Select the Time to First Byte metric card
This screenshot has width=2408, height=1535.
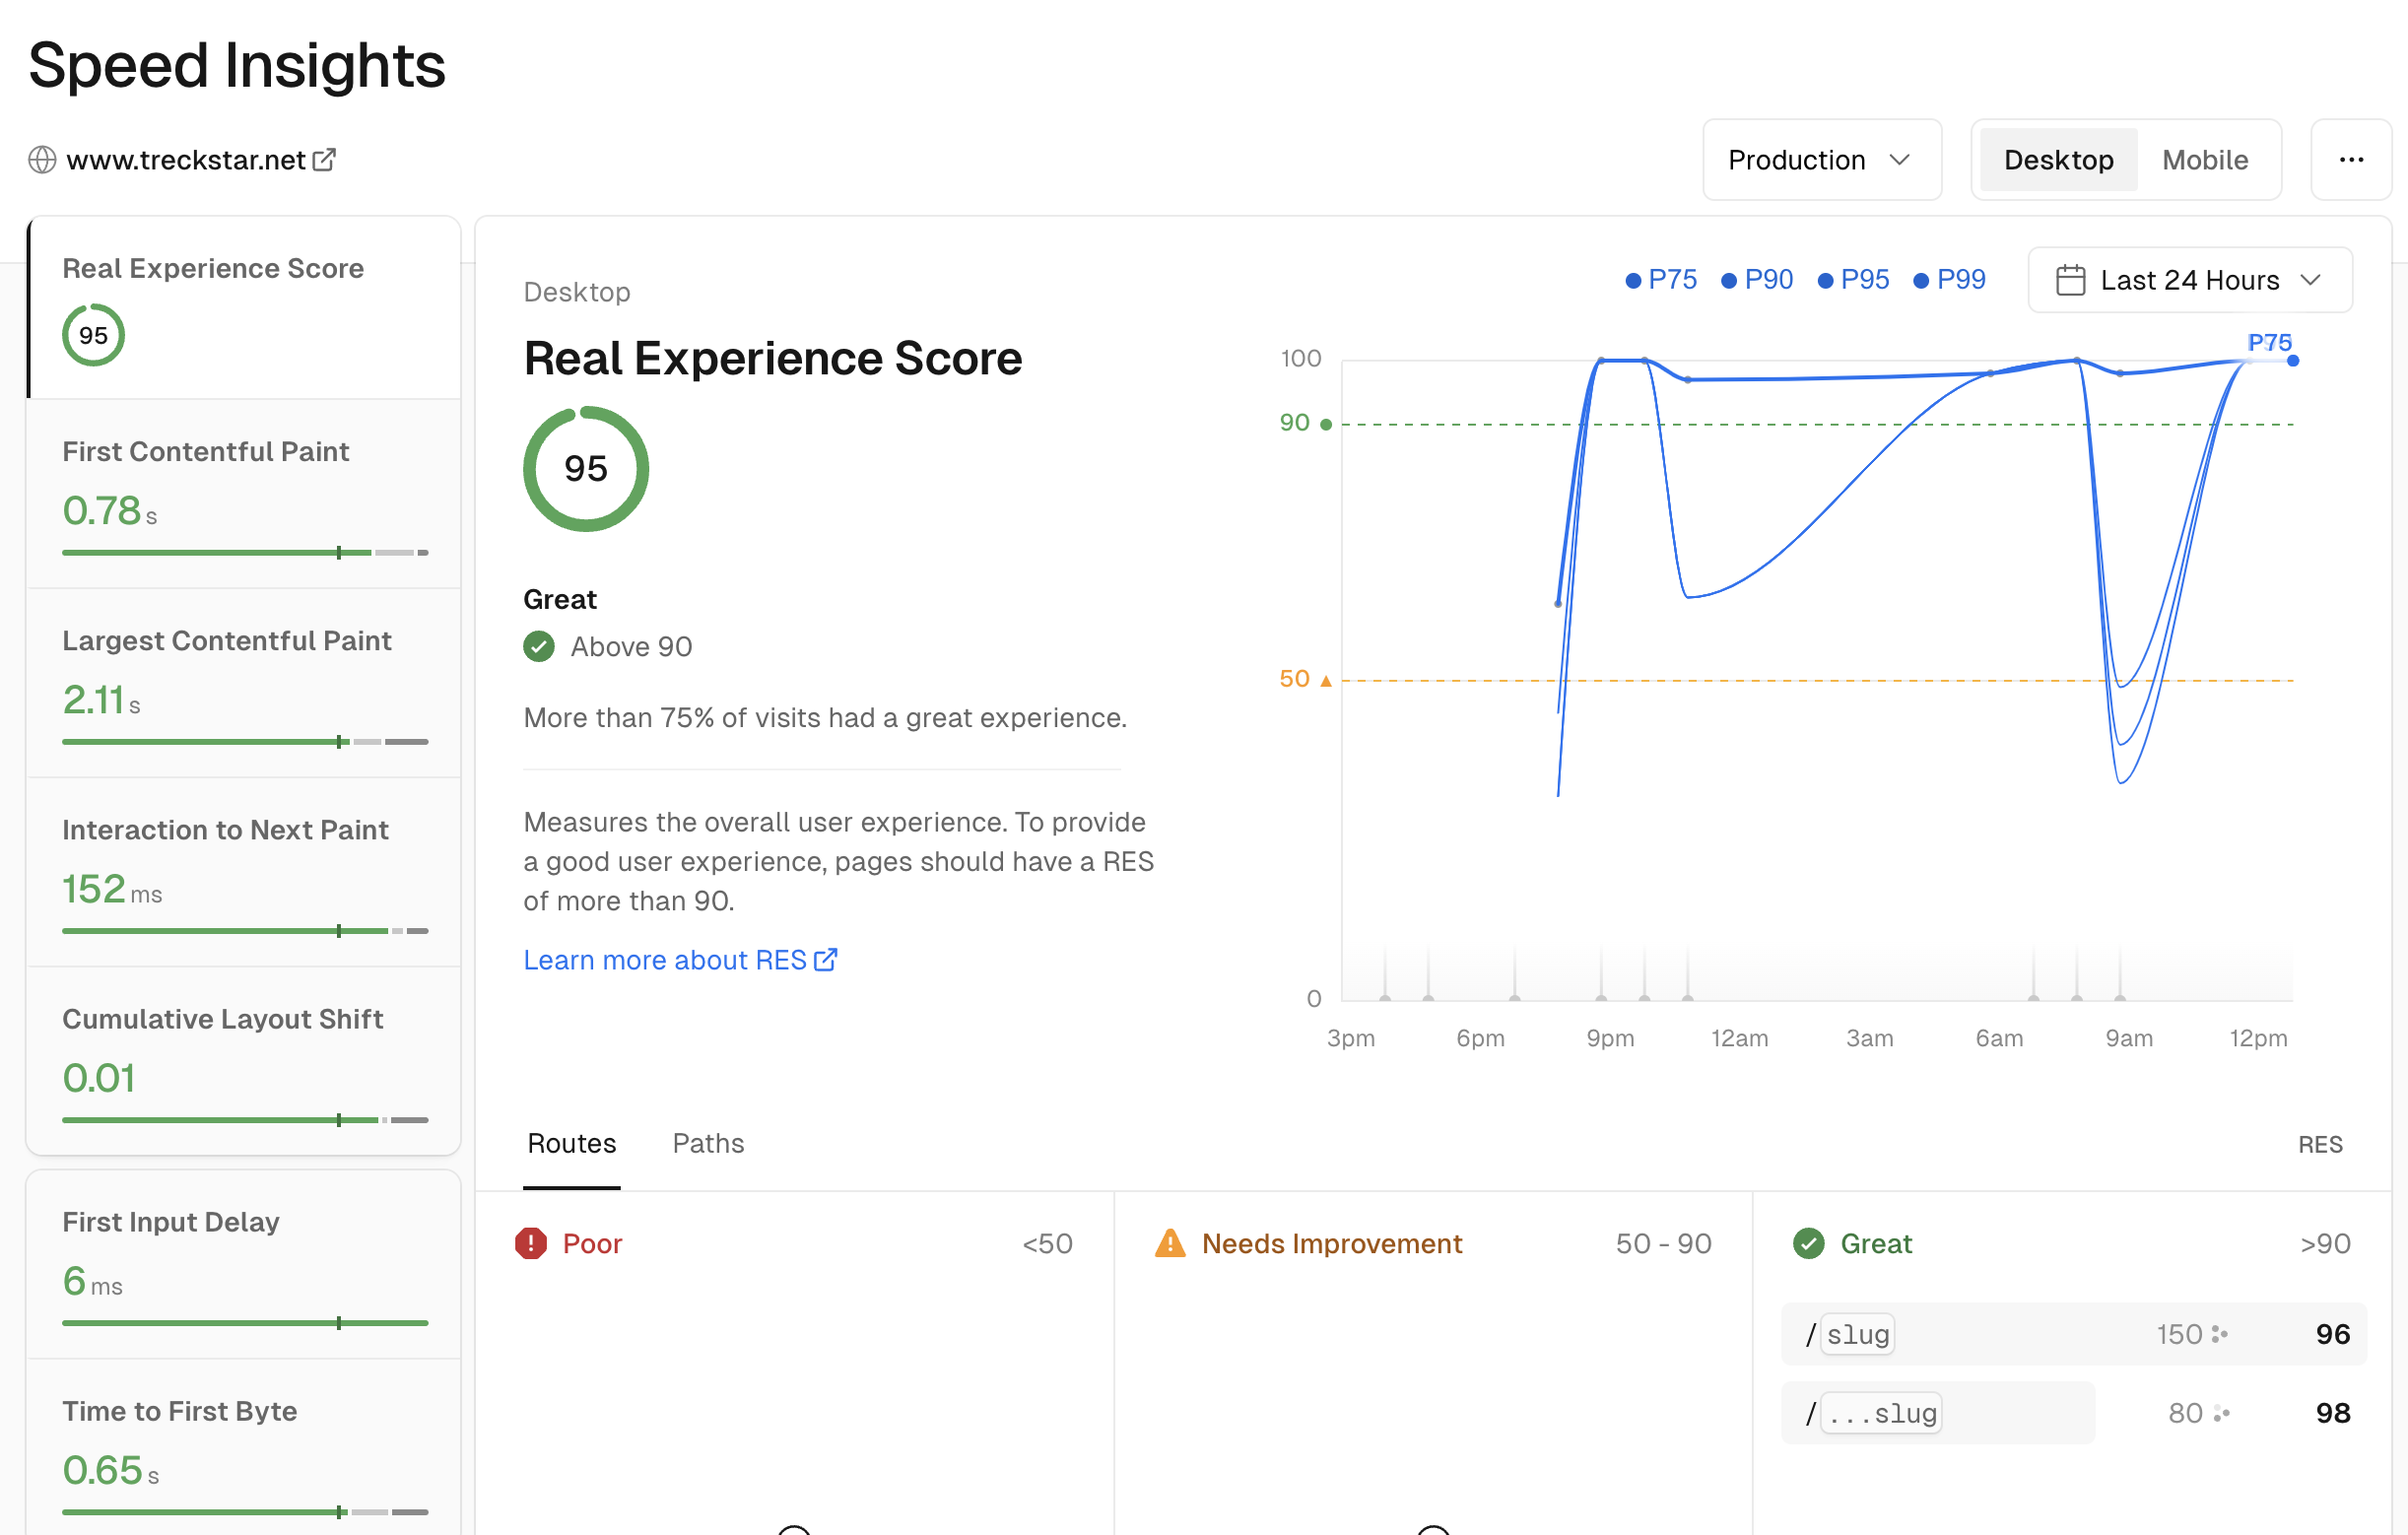tap(243, 1450)
